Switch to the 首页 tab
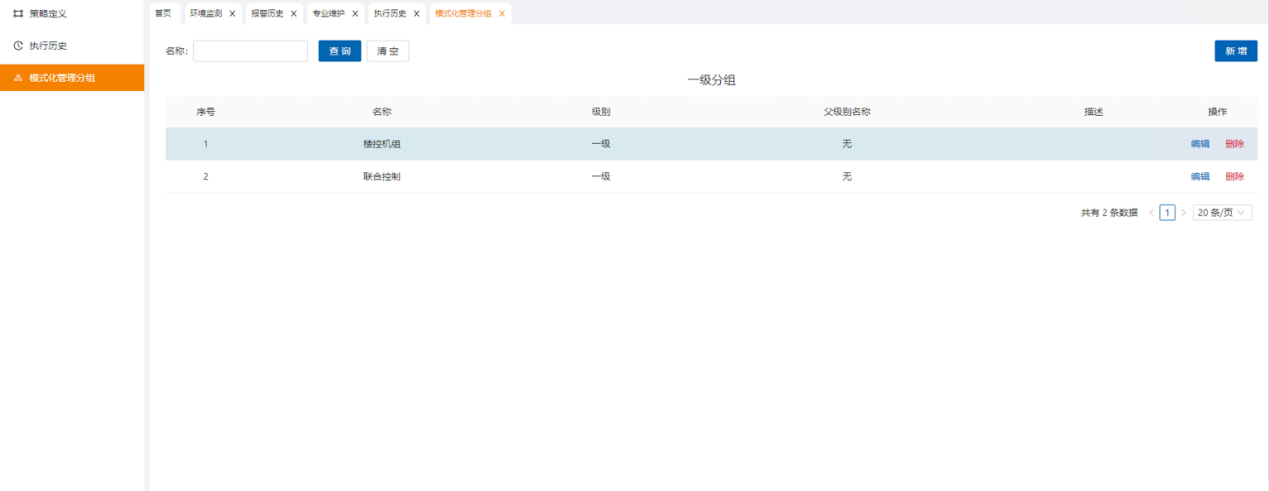The width and height of the screenshot is (1269, 491). click(x=163, y=14)
